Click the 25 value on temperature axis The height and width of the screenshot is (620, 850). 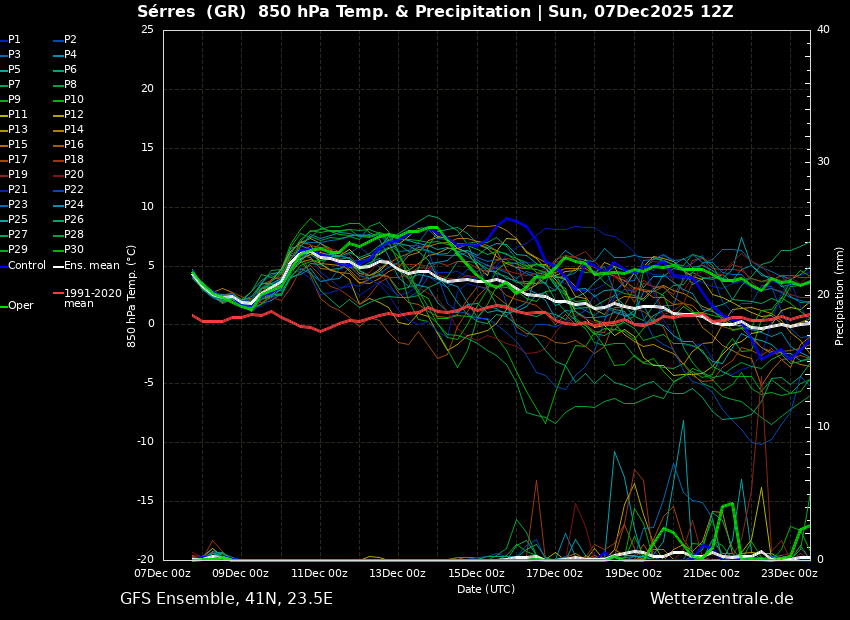click(147, 30)
